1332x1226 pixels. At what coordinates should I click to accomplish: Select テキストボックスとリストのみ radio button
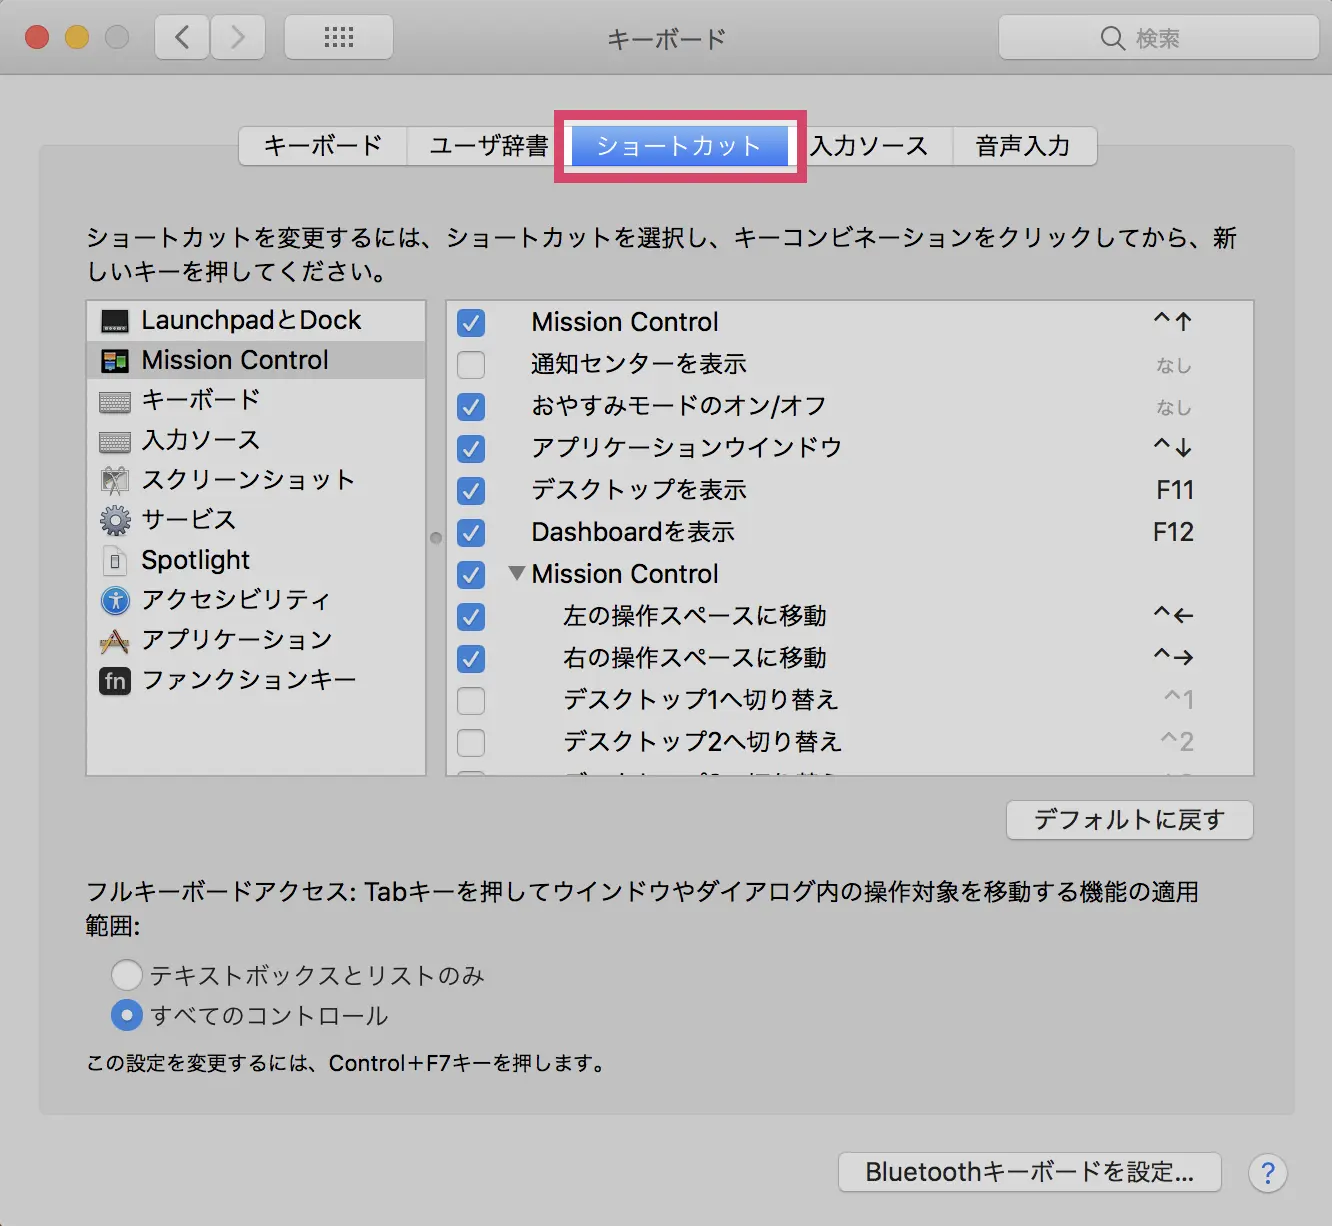click(127, 975)
